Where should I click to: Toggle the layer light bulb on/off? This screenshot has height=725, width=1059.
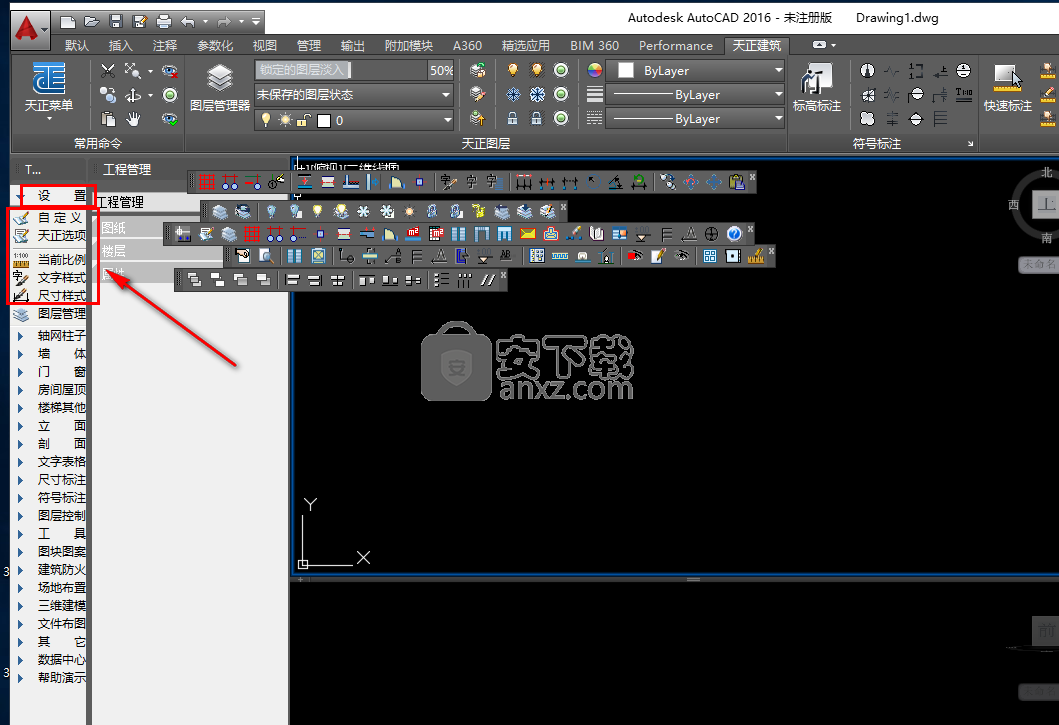point(265,120)
